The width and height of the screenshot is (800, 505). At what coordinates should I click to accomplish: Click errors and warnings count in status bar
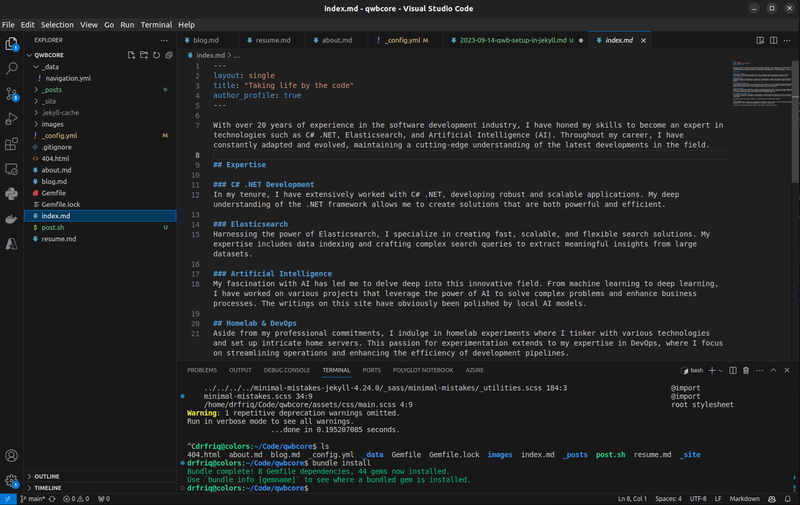pyautogui.click(x=76, y=499)
